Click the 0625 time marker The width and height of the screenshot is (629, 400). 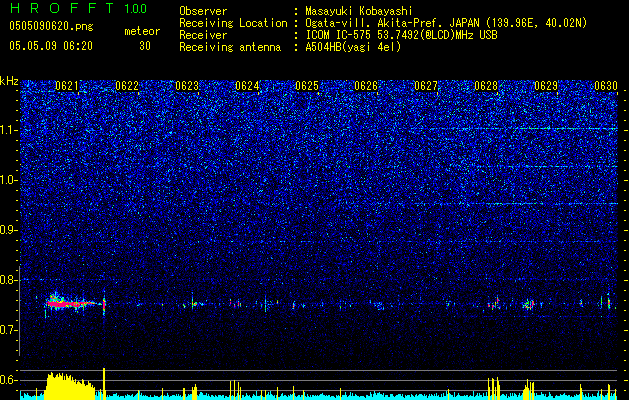point(306,86)
